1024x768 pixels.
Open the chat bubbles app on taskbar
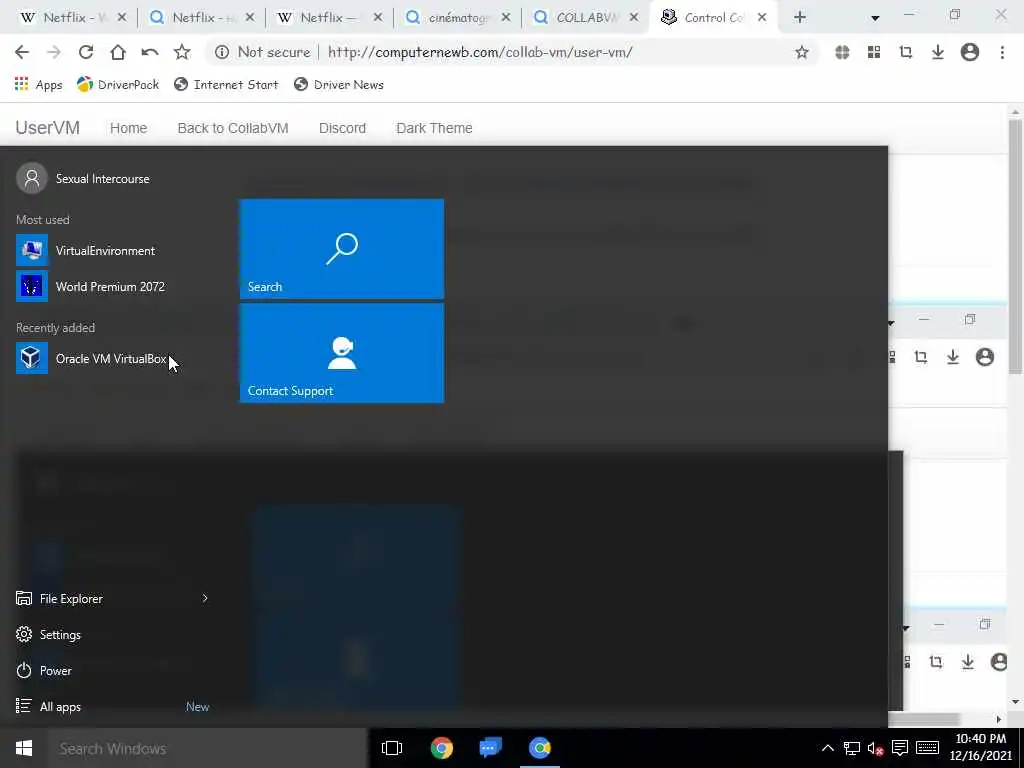coord(490,748)
